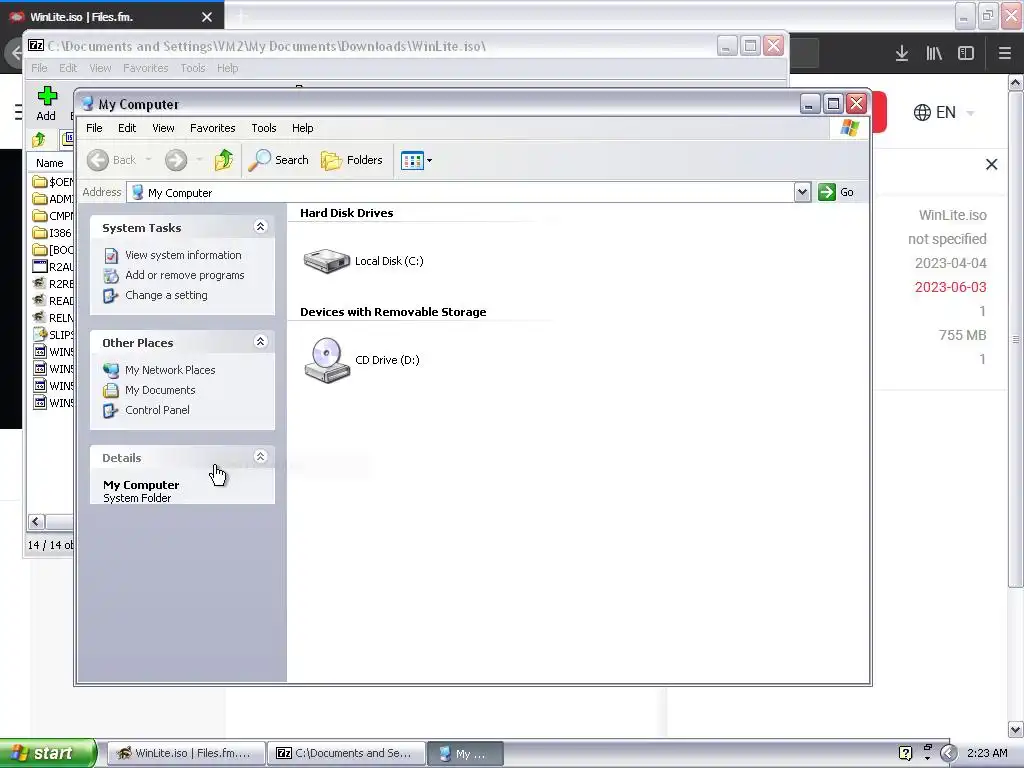Open the Favorites menu in 7-Zip window
The height and width of the screenshot is (768, 1024).
pos(146,68)
